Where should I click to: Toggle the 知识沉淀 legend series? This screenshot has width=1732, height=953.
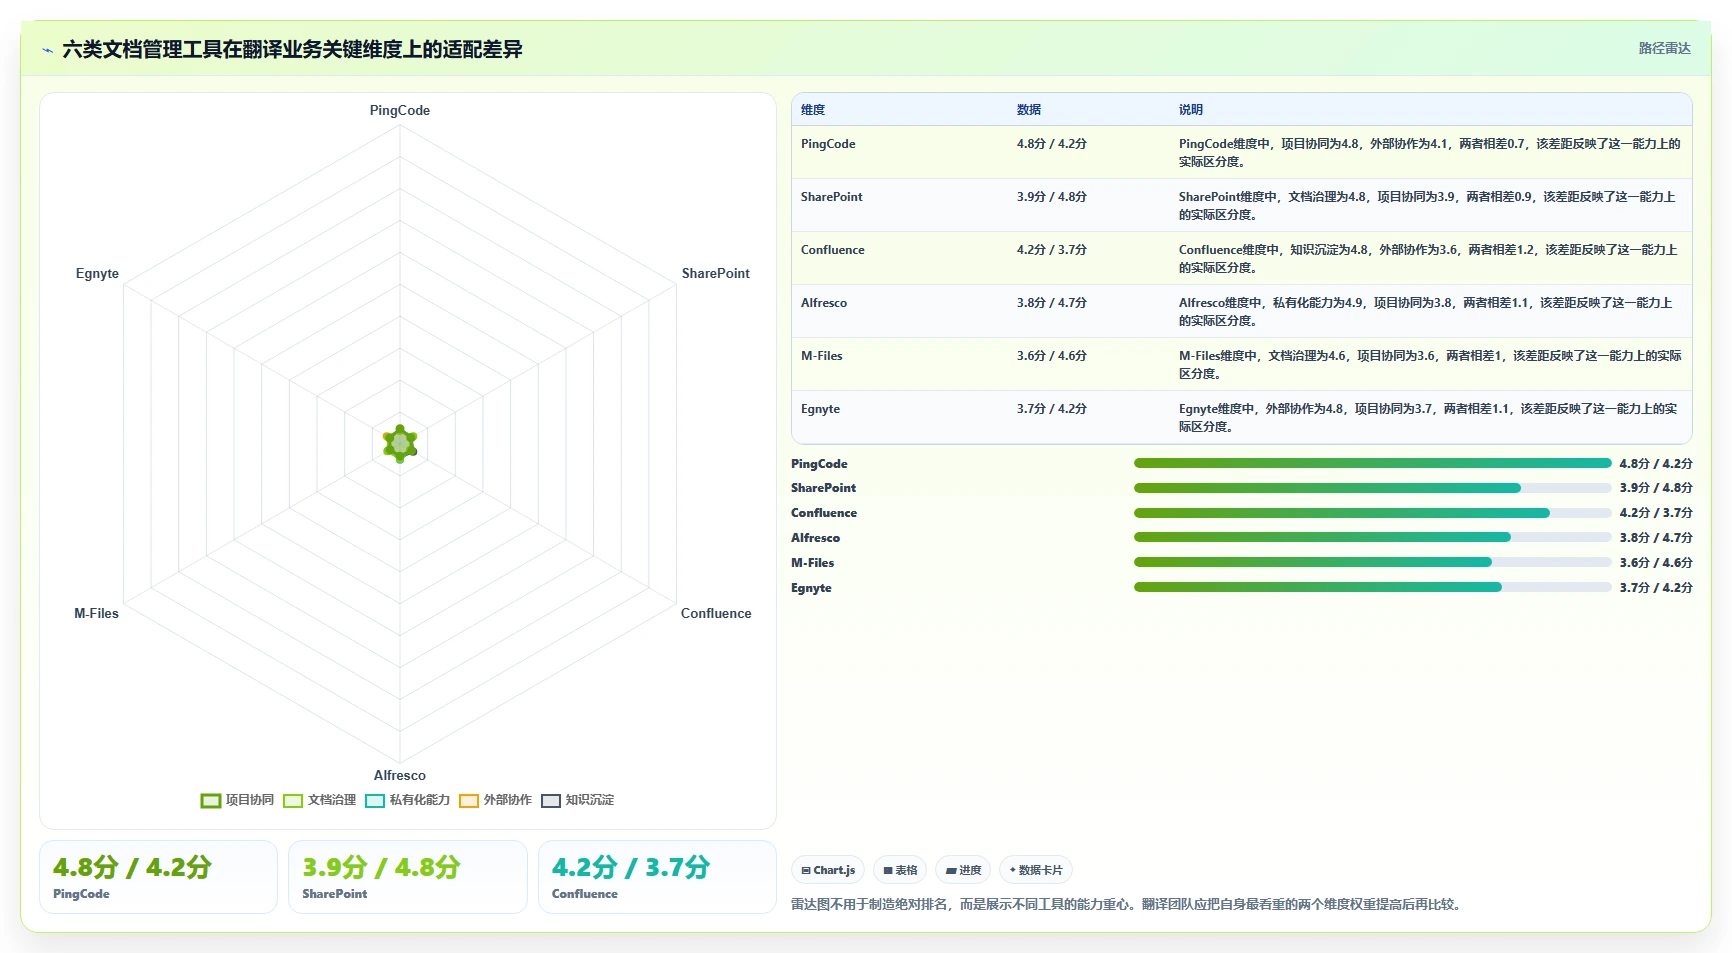[577, 800]
